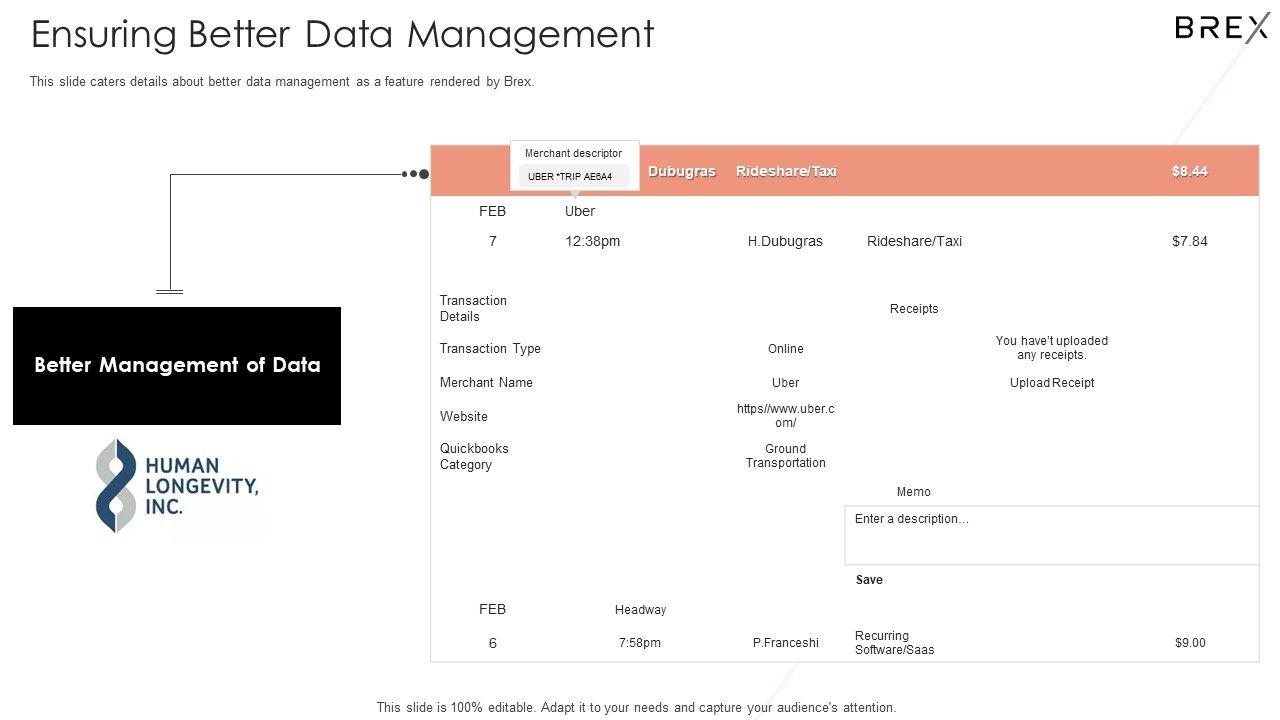The height and width of the screenshot is (720, 1280).
Task: Click the H.Dubugras cardholder name
Action: [x=785, y=241]
